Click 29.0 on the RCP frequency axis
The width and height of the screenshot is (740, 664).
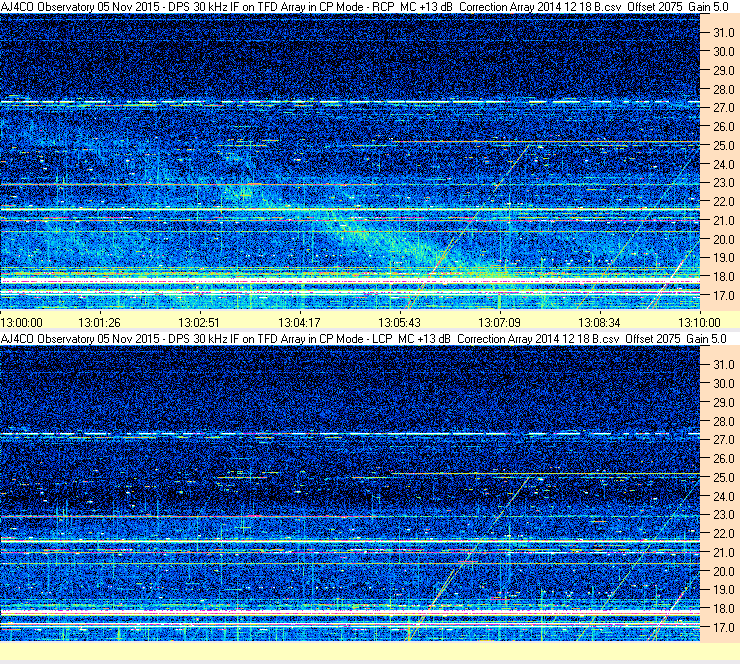[x=723, y=71]
